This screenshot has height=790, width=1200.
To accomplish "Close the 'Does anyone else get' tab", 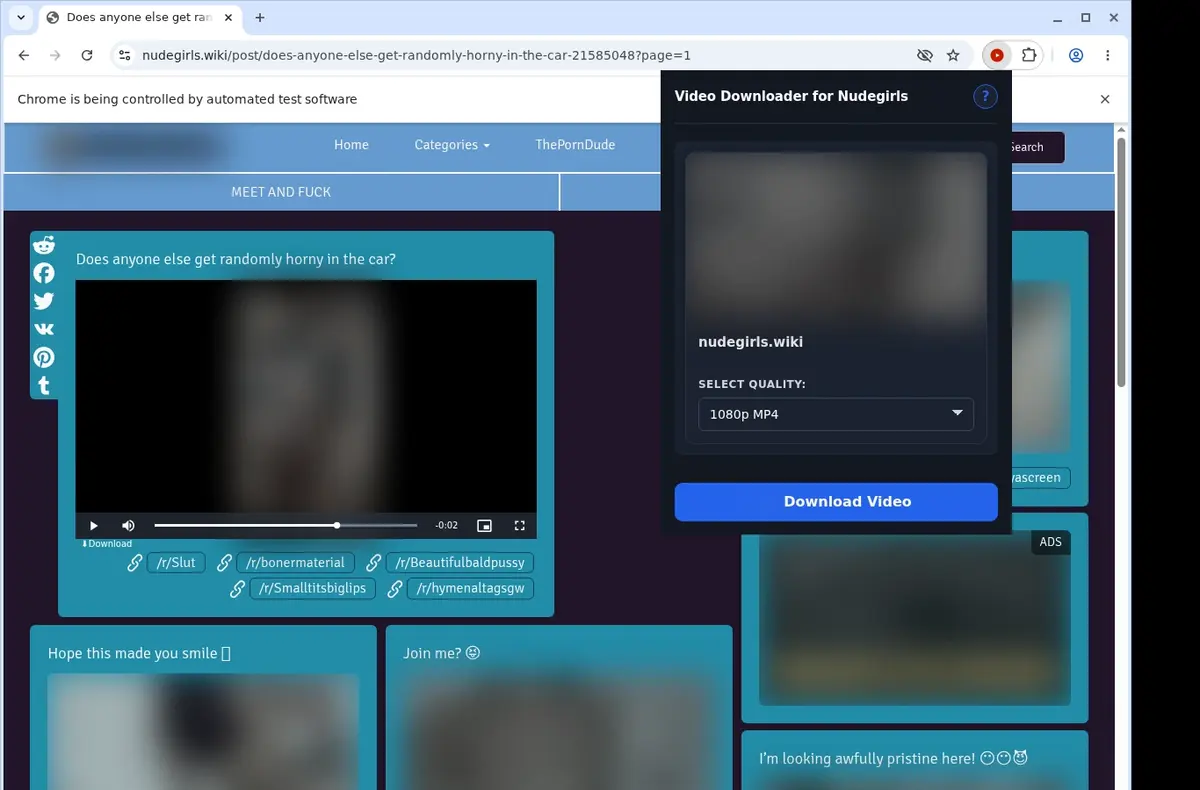I will coord(227,17).
